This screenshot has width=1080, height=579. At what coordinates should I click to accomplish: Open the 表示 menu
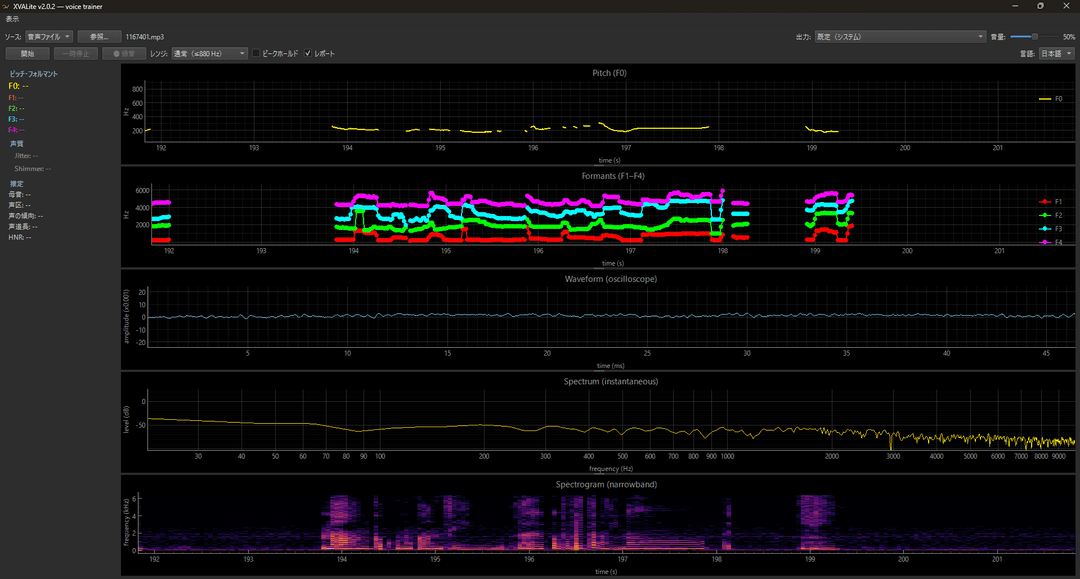12,19
